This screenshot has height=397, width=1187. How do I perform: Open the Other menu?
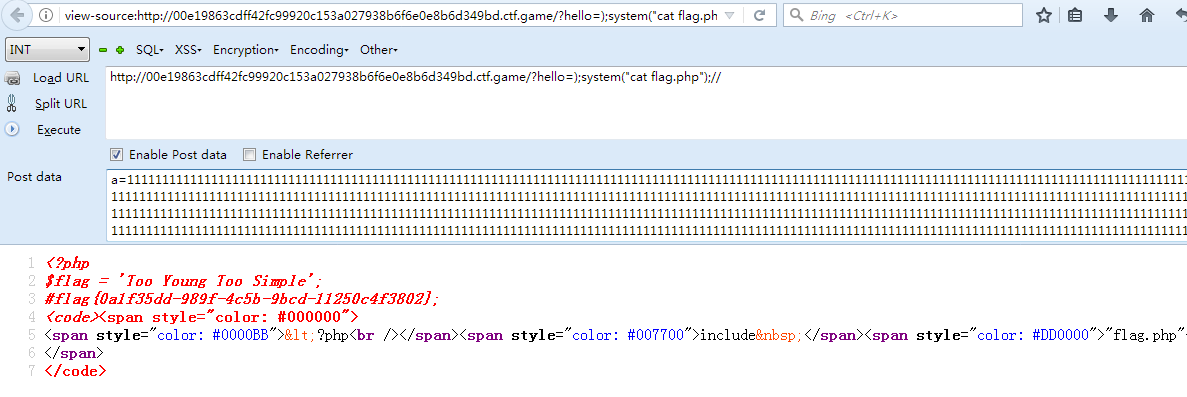coord(379,50)
